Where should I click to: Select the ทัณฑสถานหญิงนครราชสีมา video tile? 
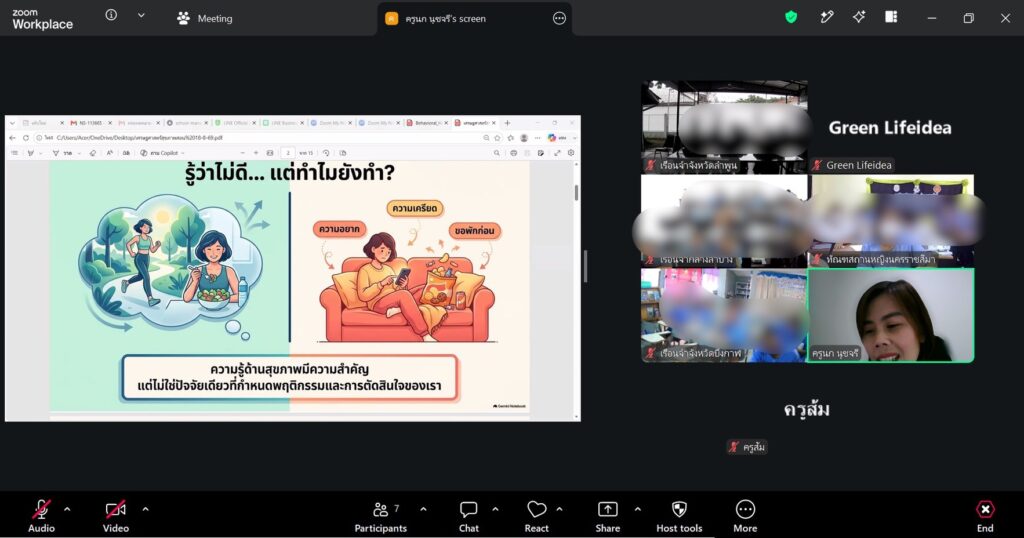tap(891, 221)
